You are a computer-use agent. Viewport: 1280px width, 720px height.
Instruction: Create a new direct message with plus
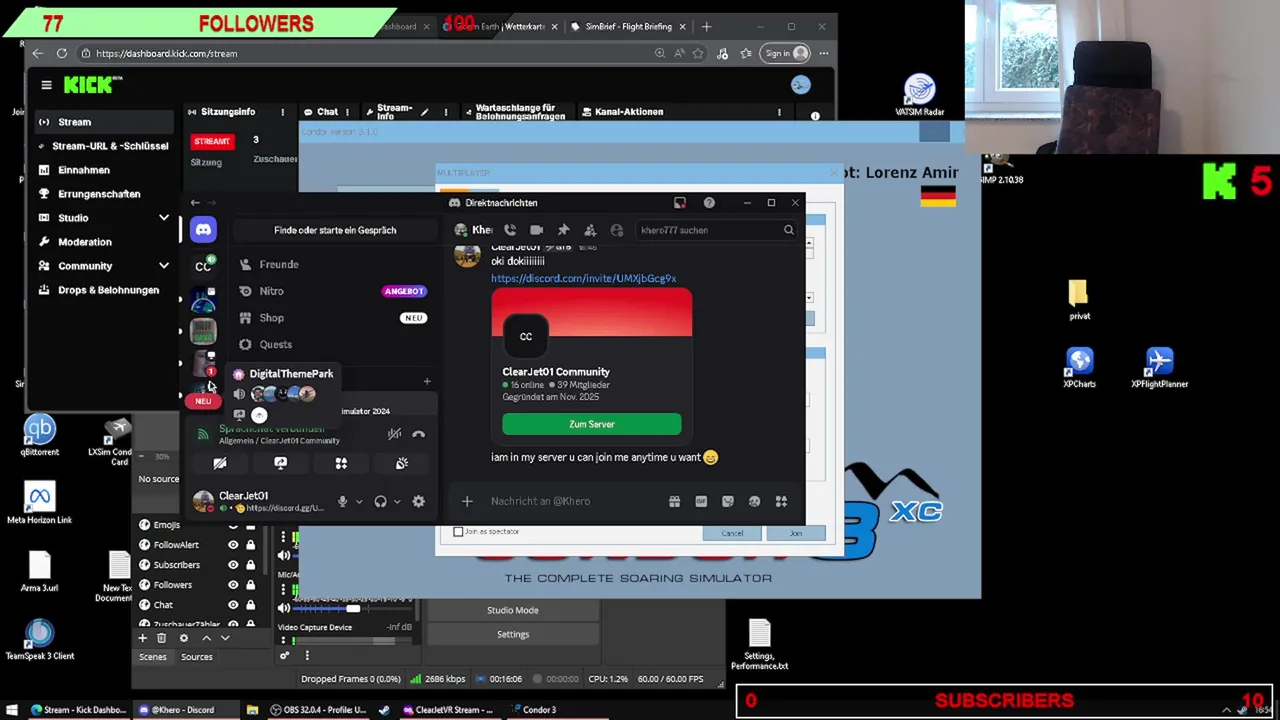click(427, 381)
